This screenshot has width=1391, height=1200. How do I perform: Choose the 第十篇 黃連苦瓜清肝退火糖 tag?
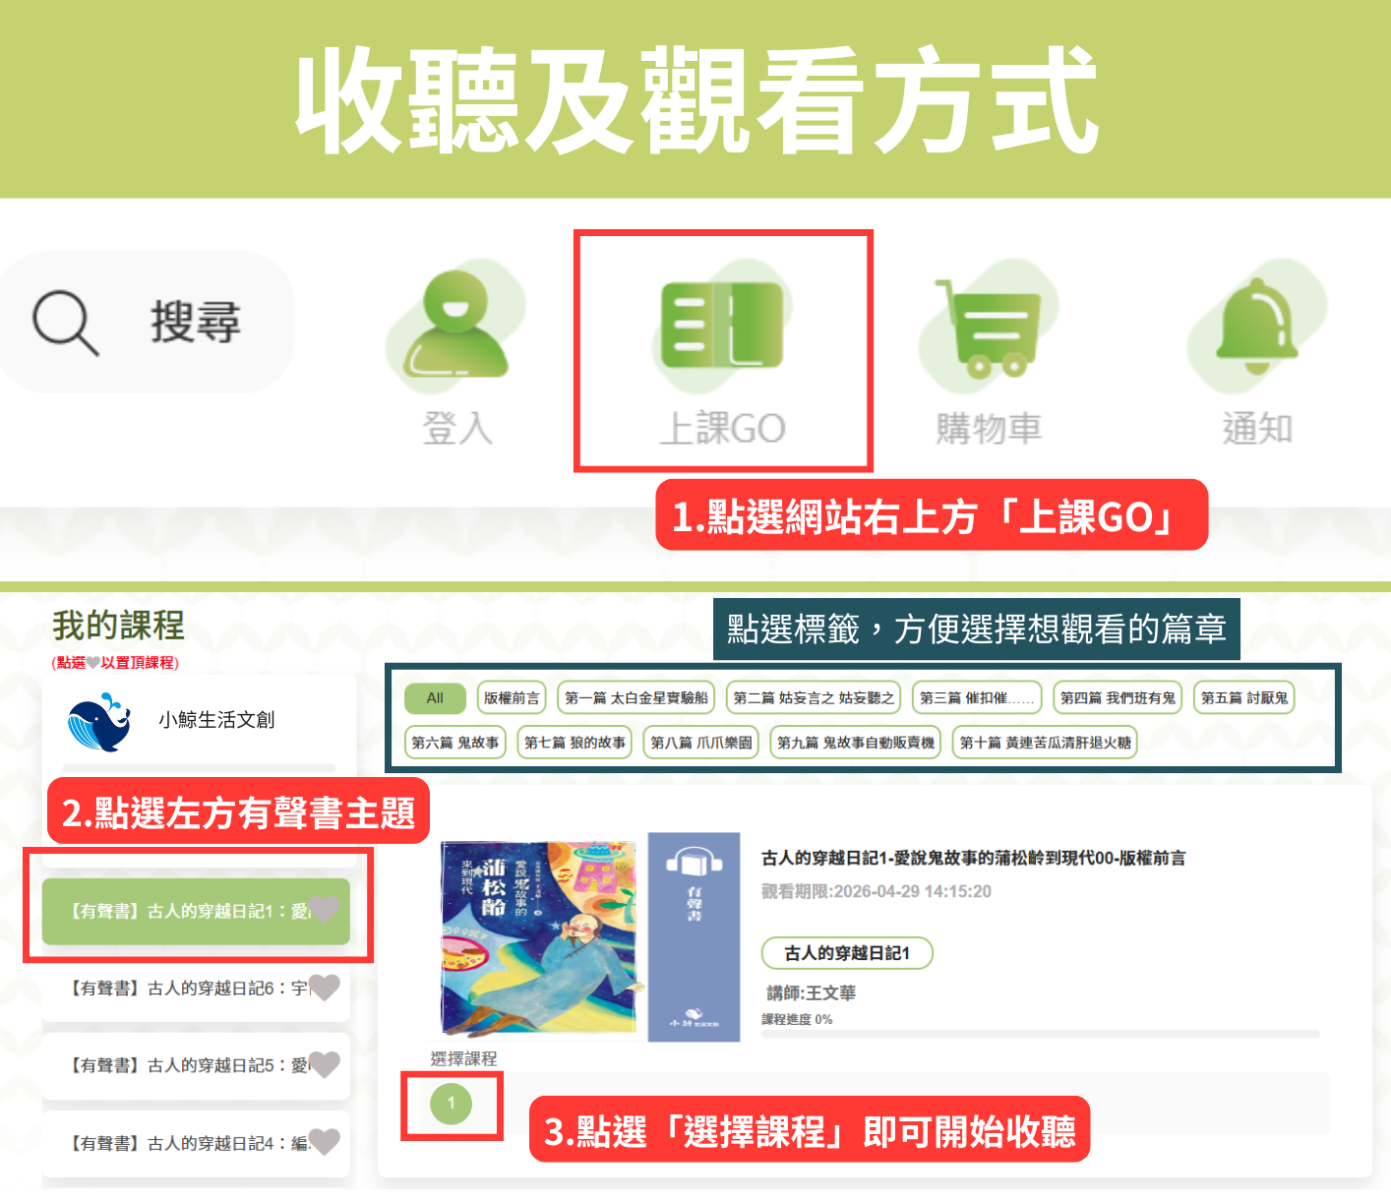[1044, 743]
